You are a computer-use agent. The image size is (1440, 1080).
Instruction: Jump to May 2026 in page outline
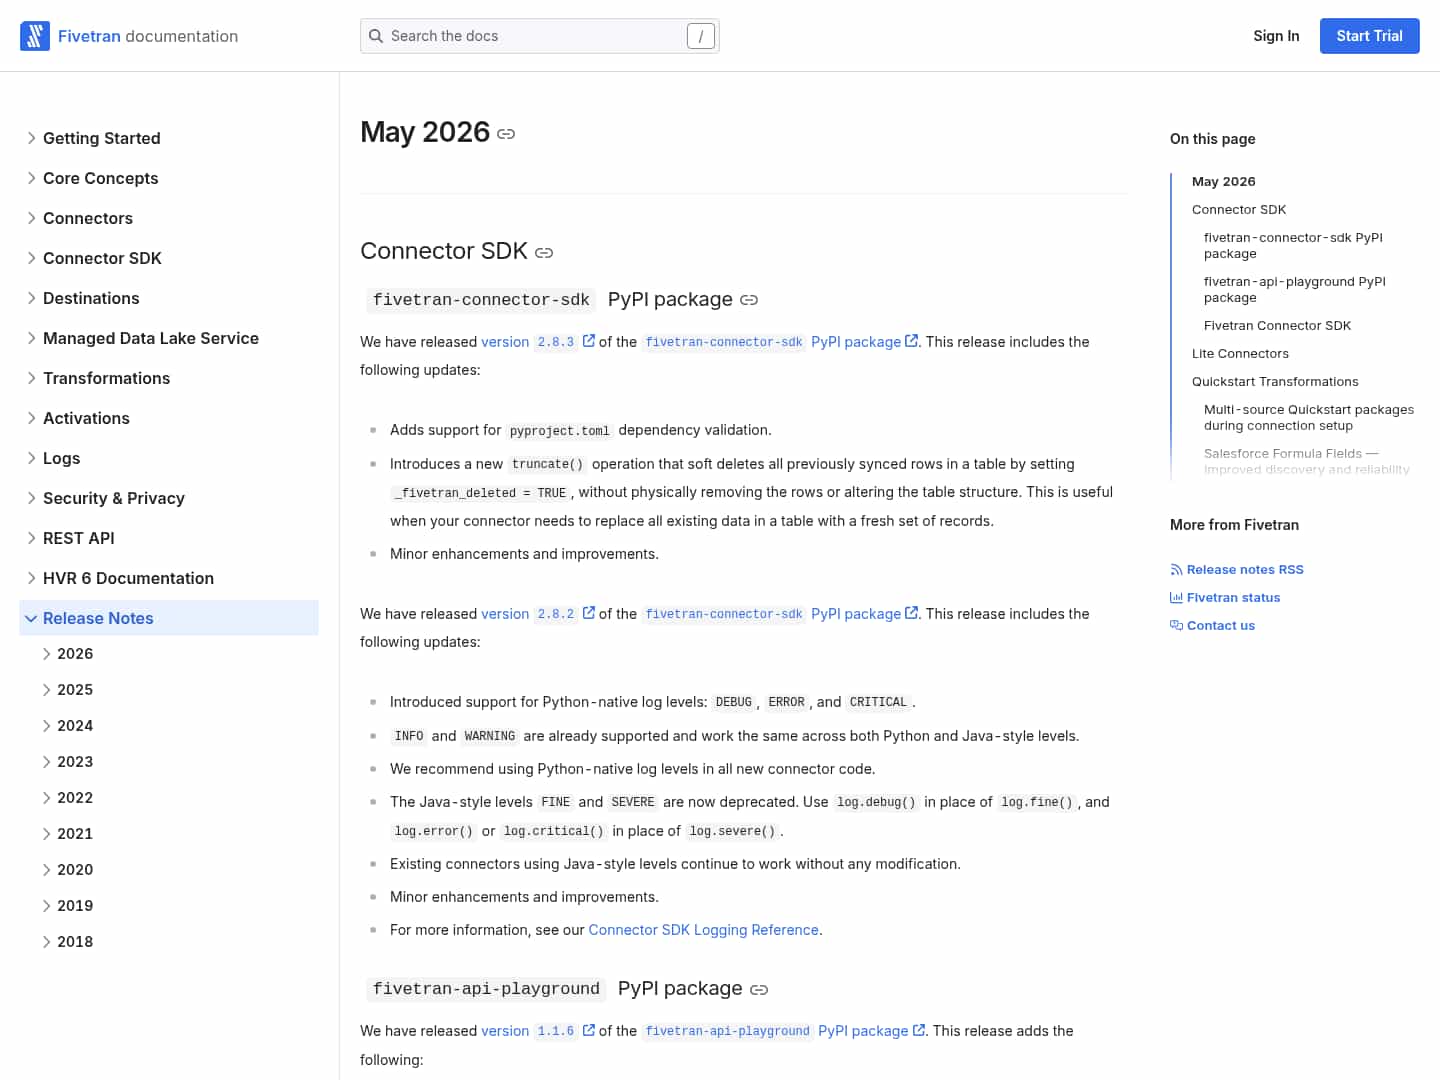pos(1224,182)
